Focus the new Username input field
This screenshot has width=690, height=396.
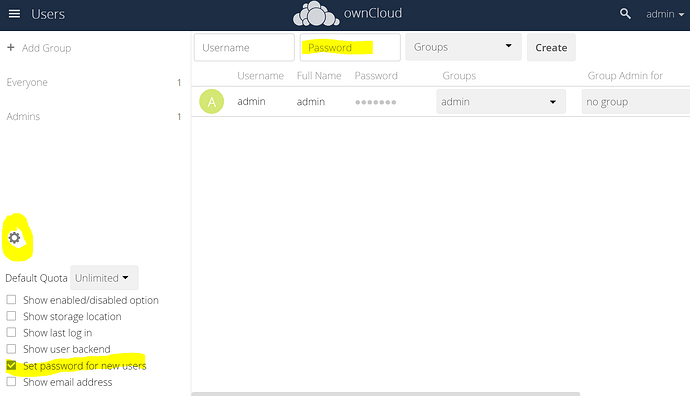(244, 48)
